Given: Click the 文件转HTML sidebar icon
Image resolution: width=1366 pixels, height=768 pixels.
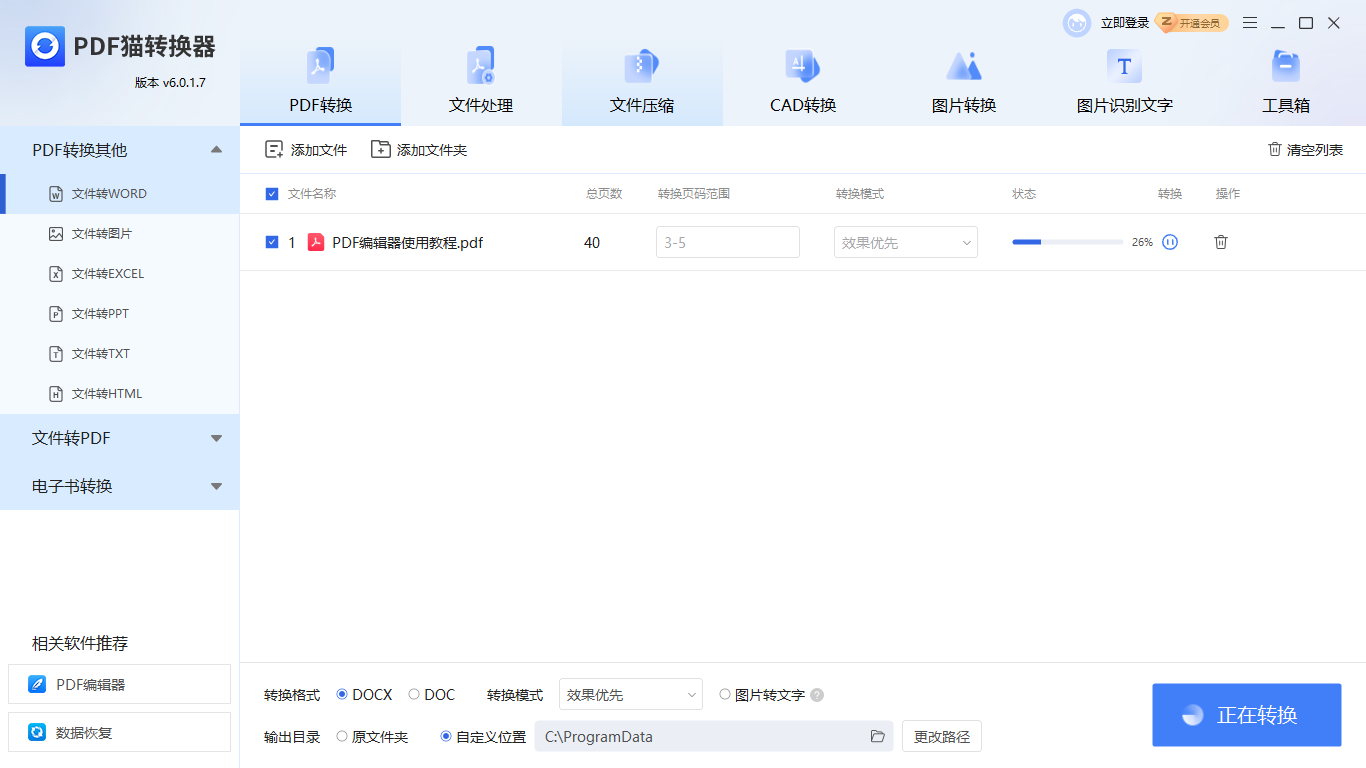Looking at the screenshot, I should (56, 394).
